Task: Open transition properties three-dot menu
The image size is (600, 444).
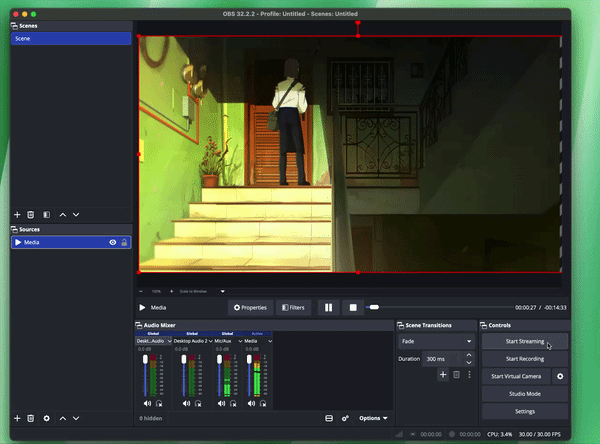Action: pos(470,375)
